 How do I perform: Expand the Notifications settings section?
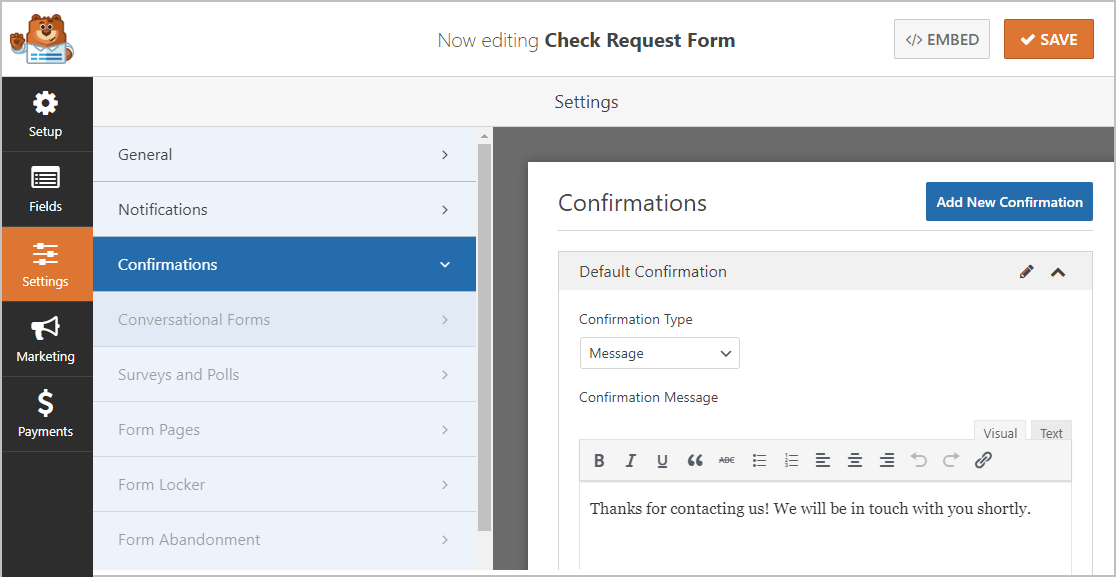(285, 209)
